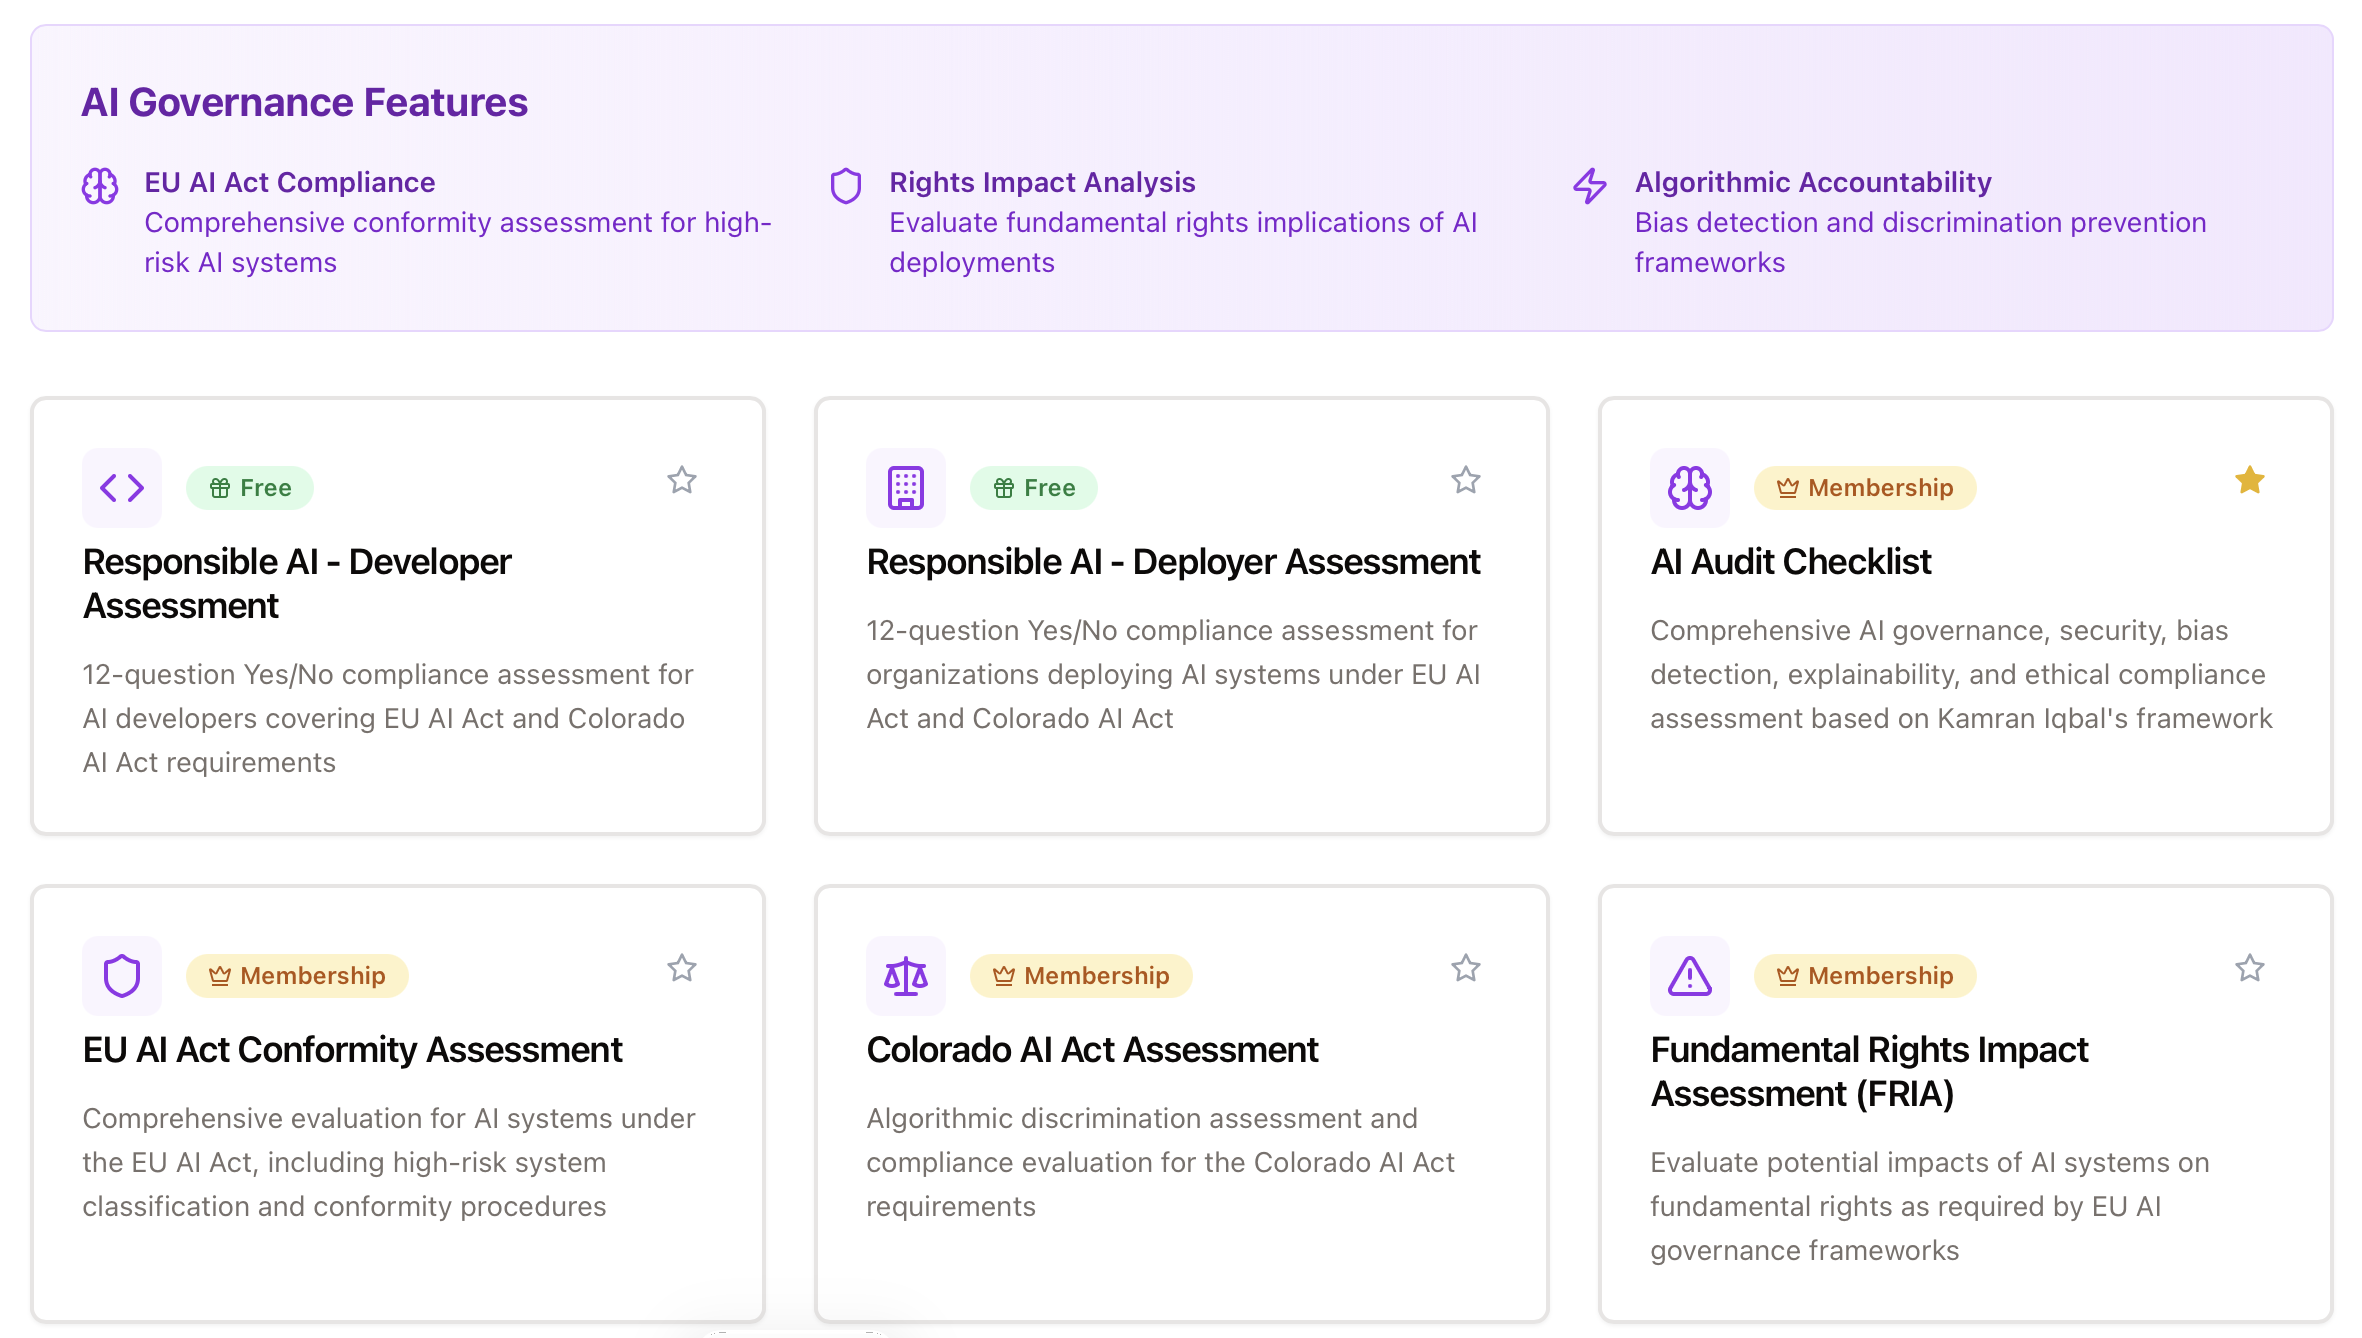
Task: Toggle favorite star on EU AI Act Conformity
Action: pos(682,969)
